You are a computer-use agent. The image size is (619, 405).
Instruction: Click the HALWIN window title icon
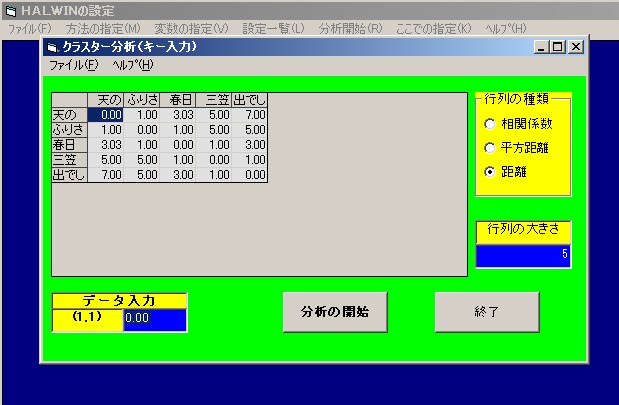point(11,11)
